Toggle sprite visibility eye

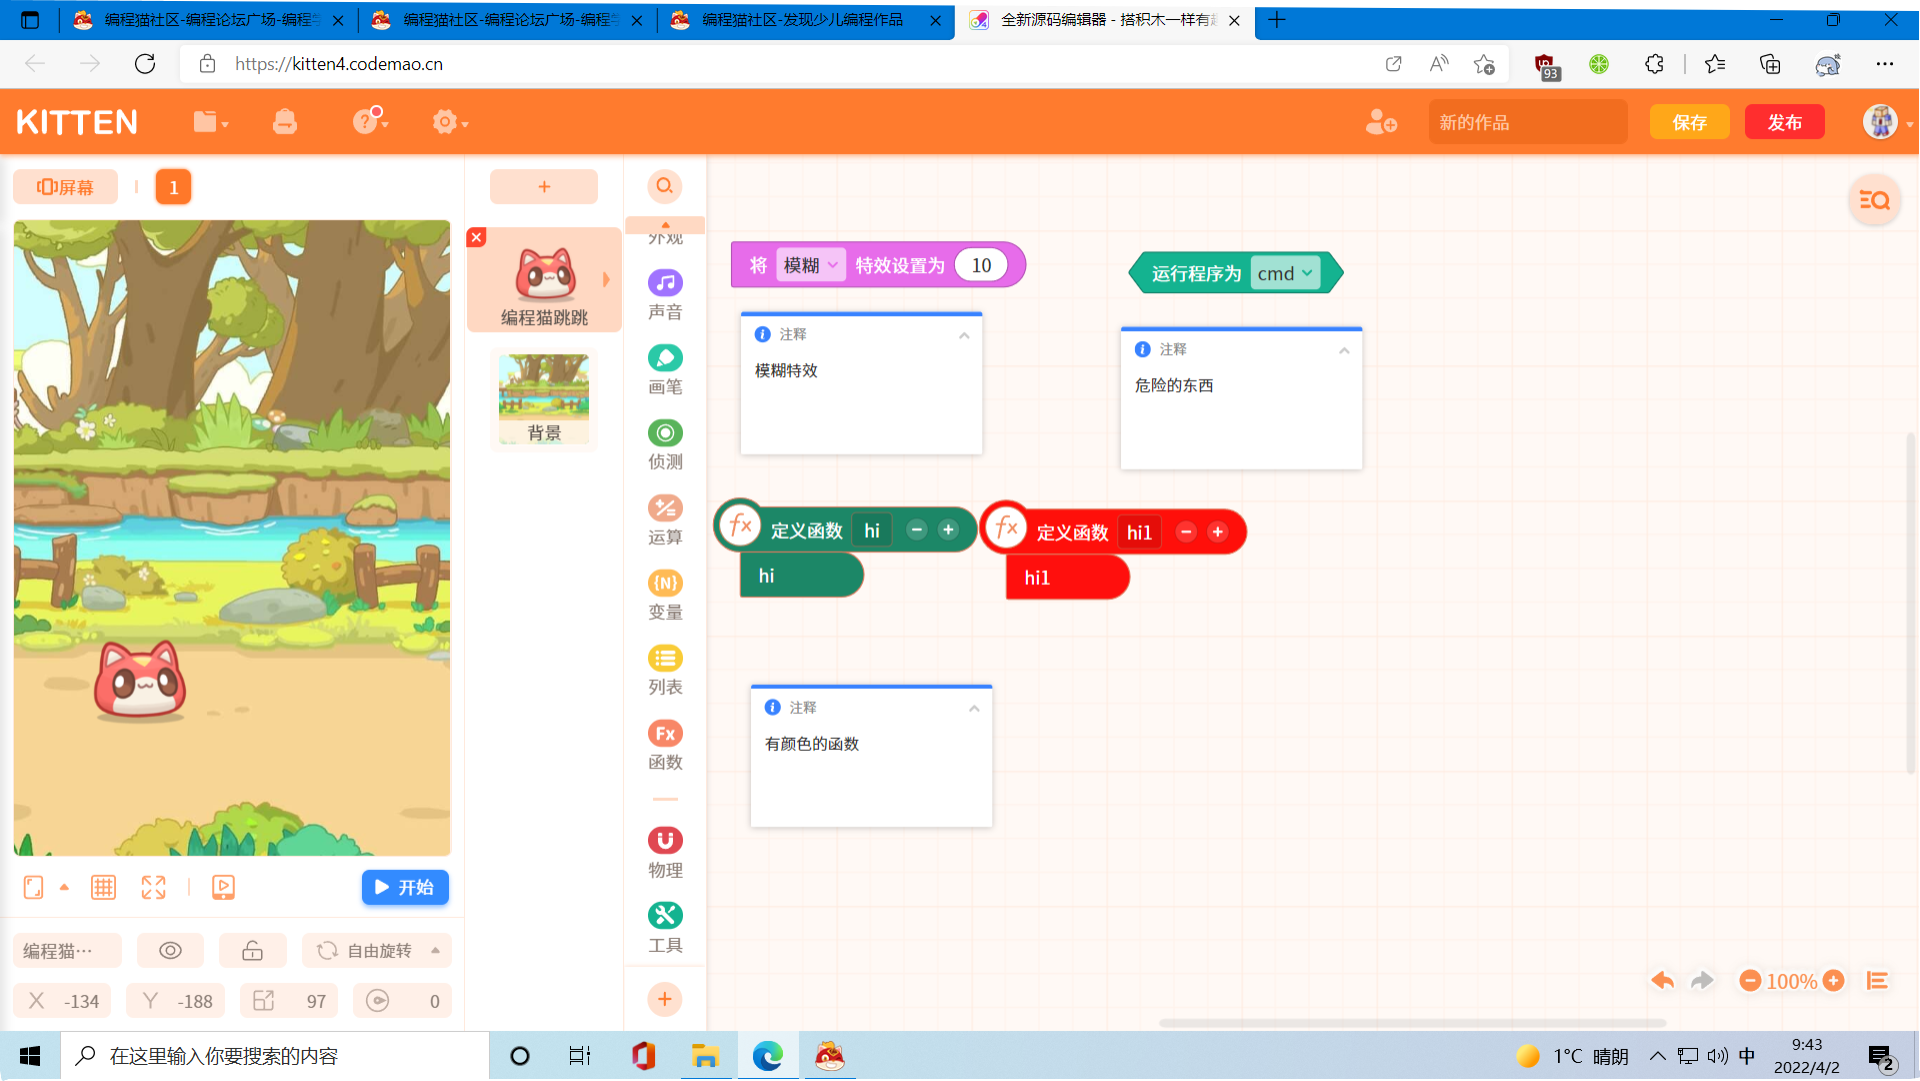click(x=170, y=950)
